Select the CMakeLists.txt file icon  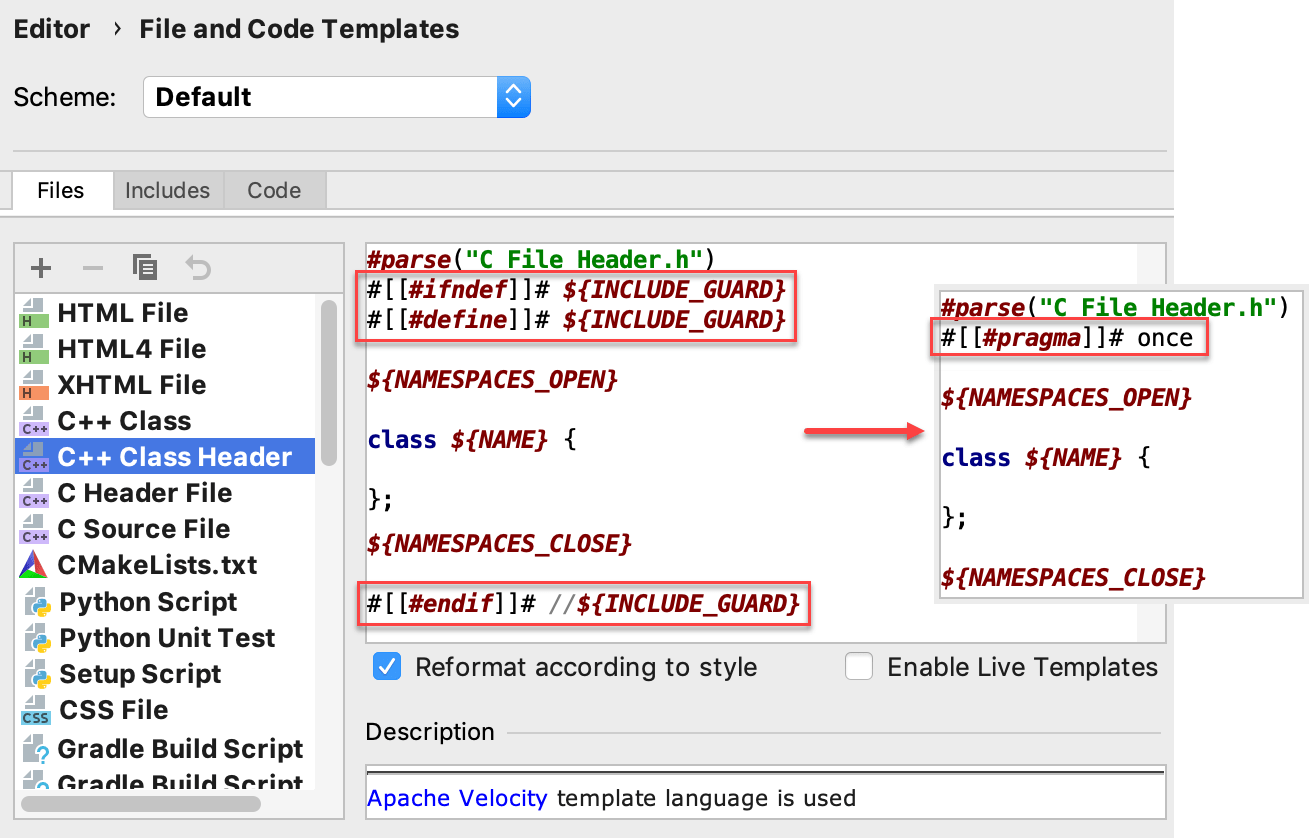pyautogui.click(x=33, y=565)
